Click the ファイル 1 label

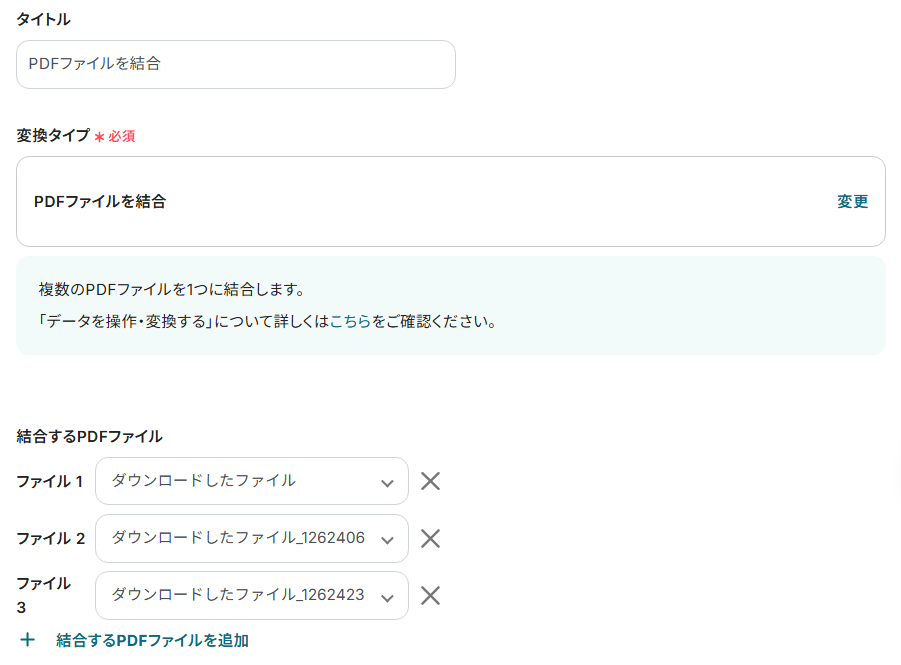(x=50, y=481)
